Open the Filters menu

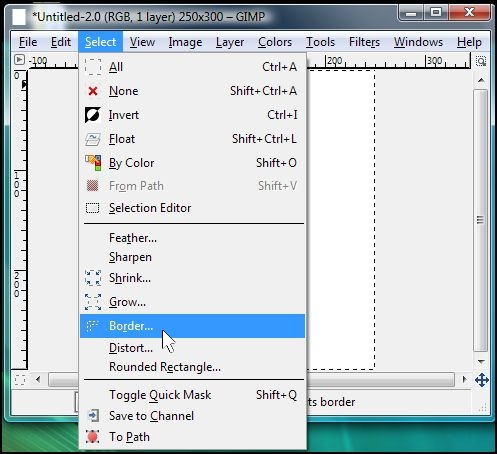coord(364,42)
